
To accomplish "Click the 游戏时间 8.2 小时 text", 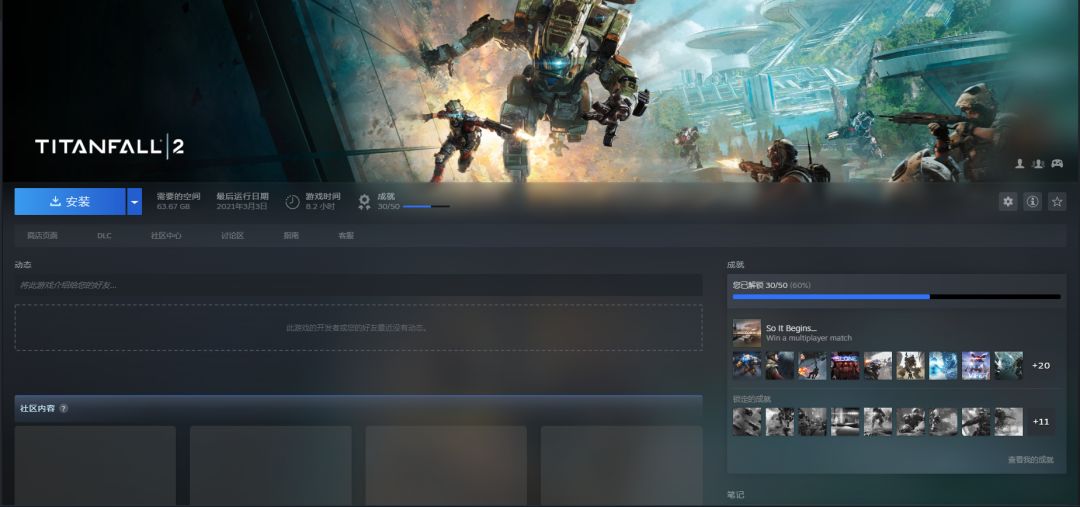I will coord(323,201).
